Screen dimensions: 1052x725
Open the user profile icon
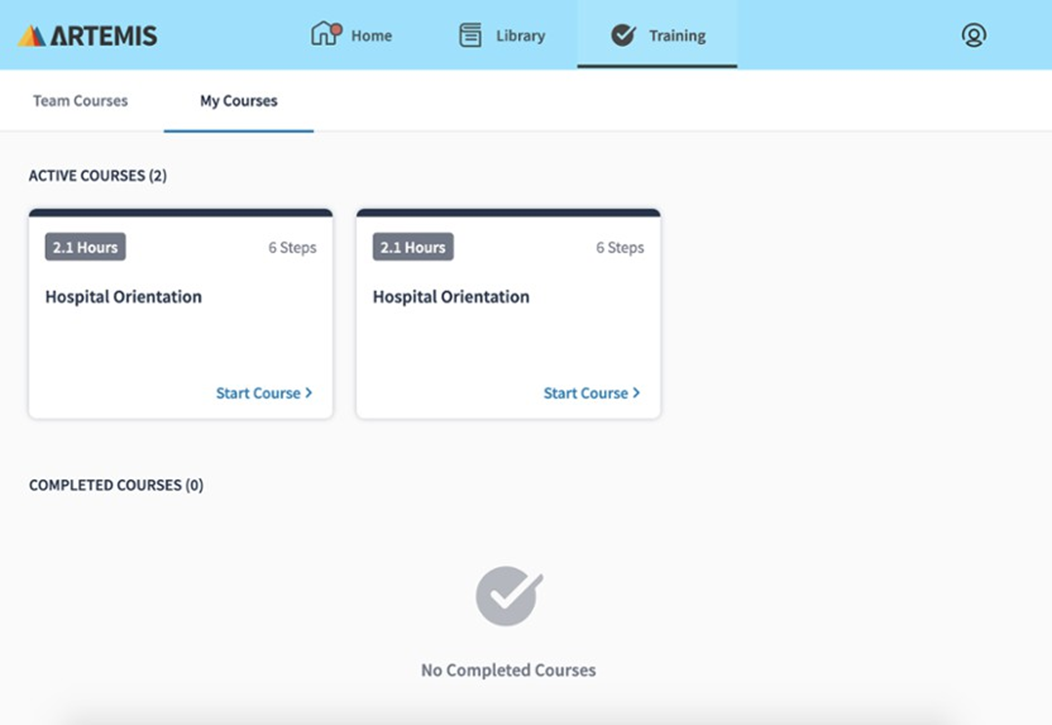point(973,35)
